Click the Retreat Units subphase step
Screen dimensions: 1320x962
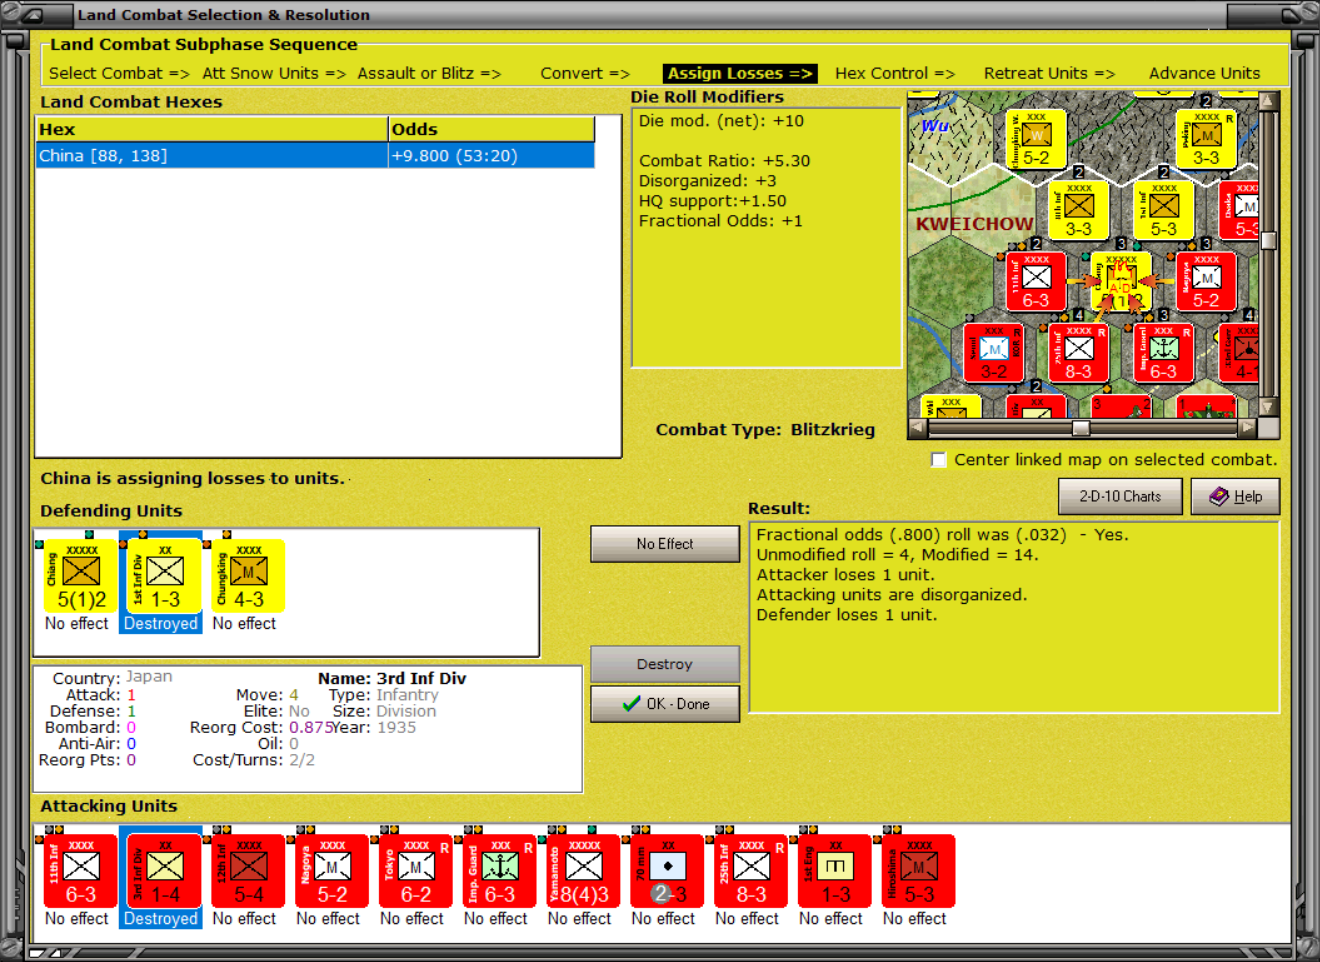(1049, 74)
